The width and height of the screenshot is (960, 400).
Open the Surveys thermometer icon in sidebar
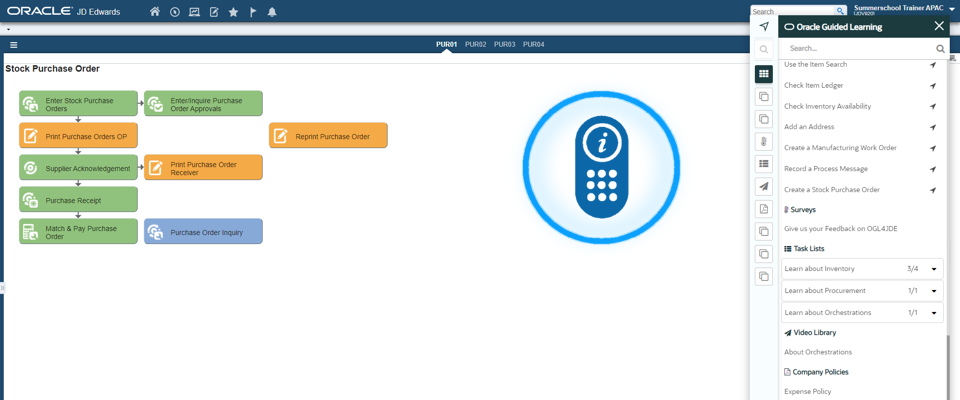763,142
